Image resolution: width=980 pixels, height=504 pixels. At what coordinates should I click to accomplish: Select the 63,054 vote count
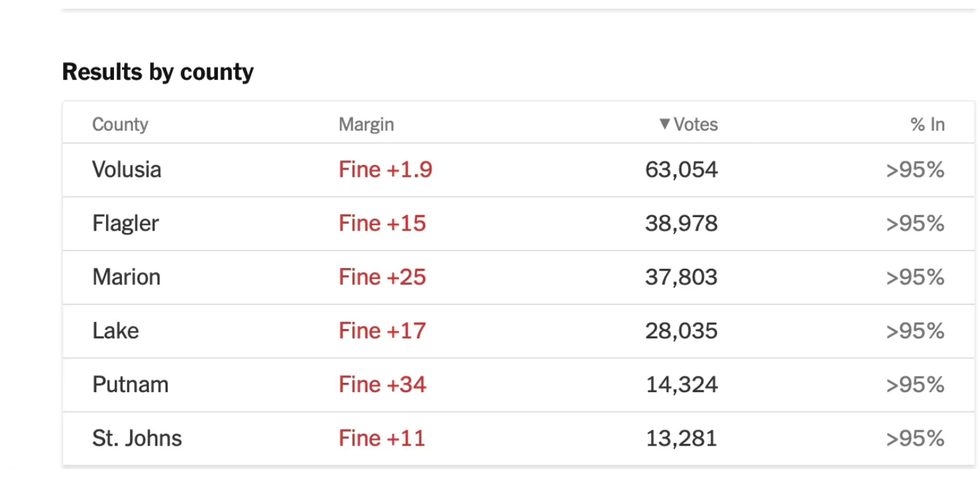[681, 170]
